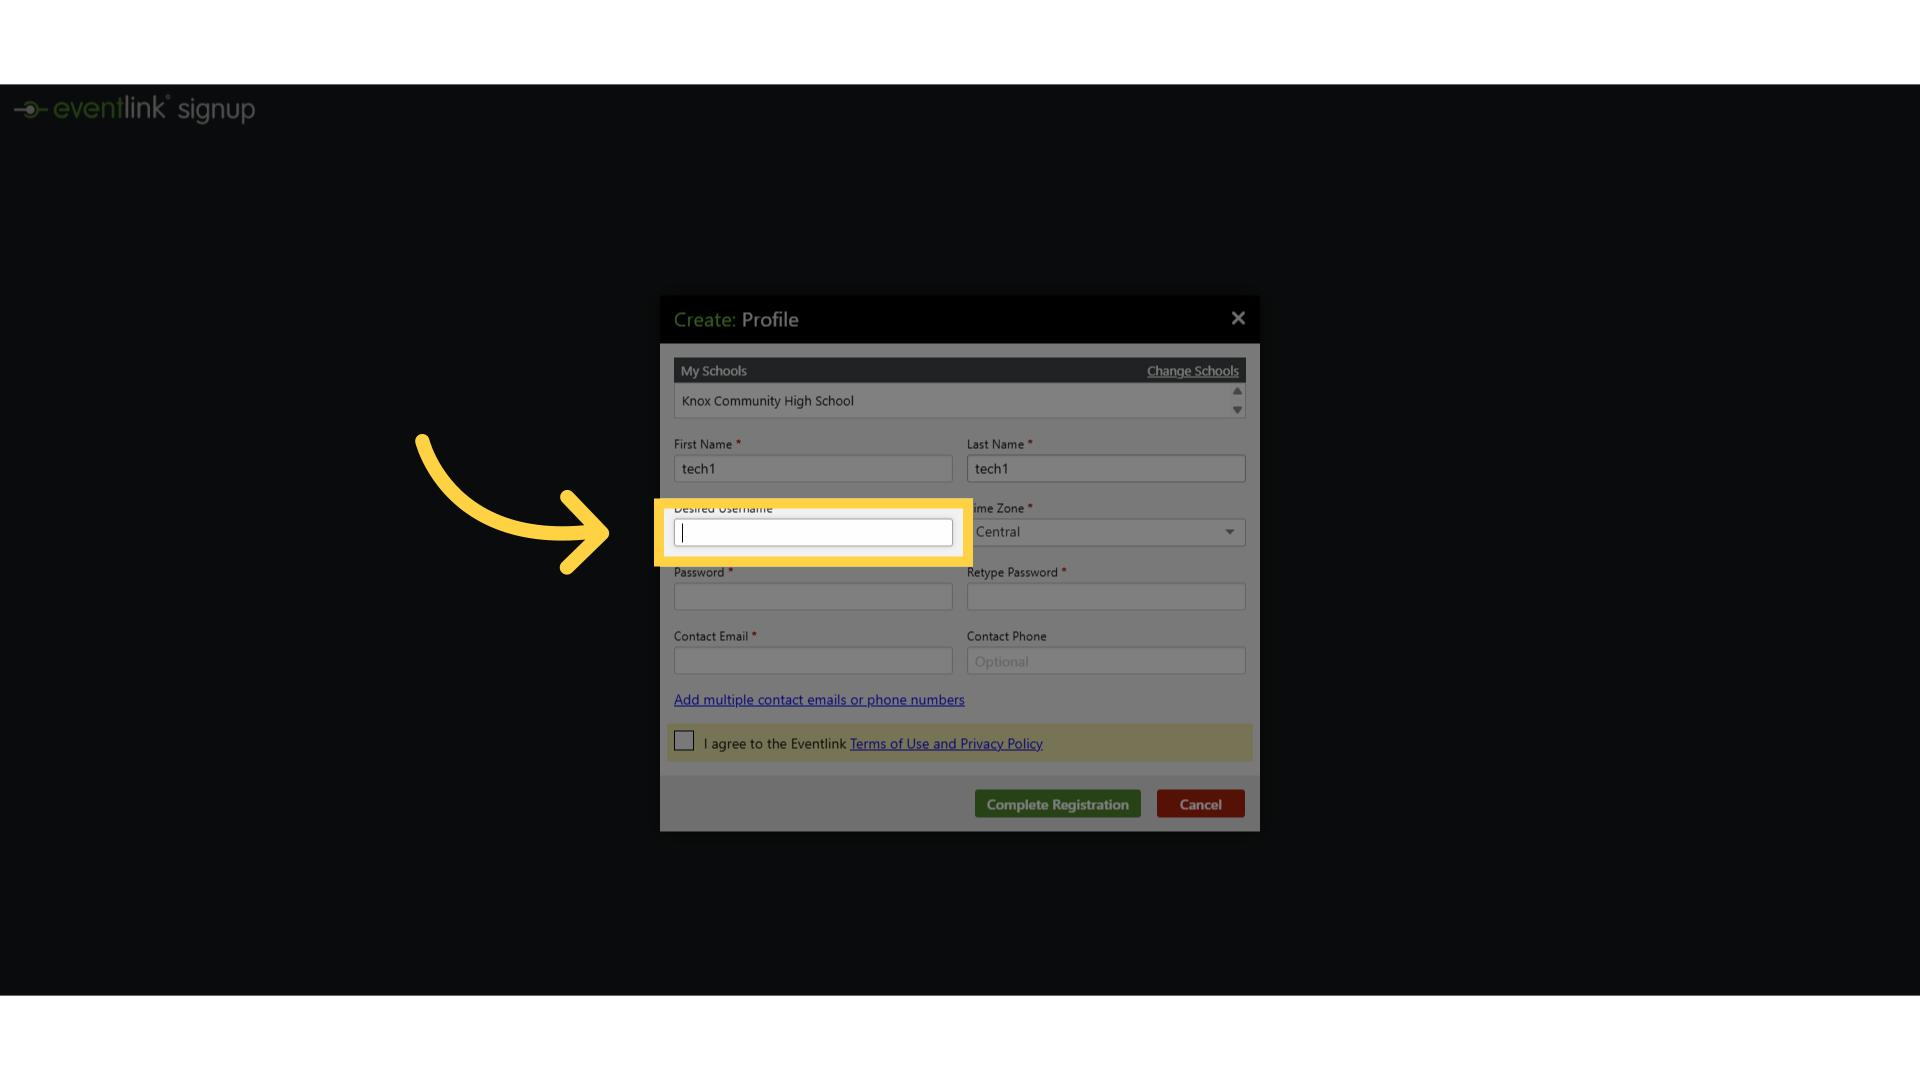
Task: Click schools list scroll down arrow
Action: pos(1237,410)
